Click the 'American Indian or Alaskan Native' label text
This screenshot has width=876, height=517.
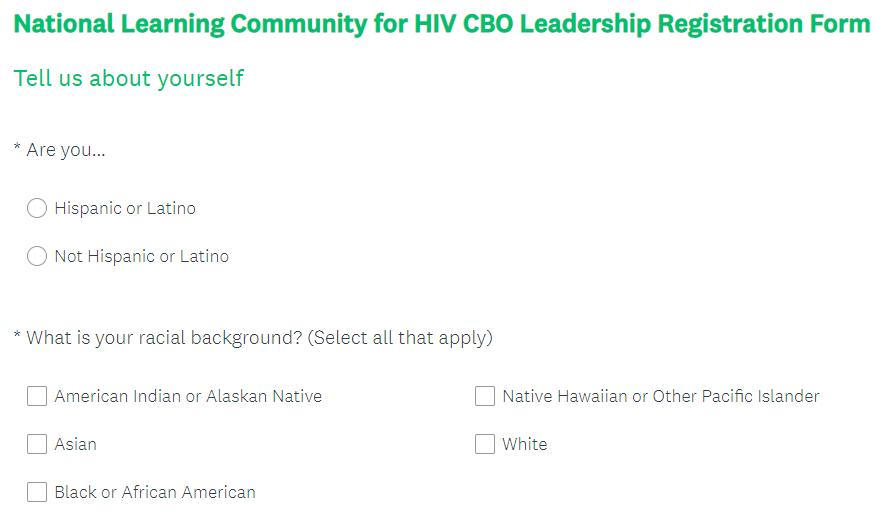(188, 396)
